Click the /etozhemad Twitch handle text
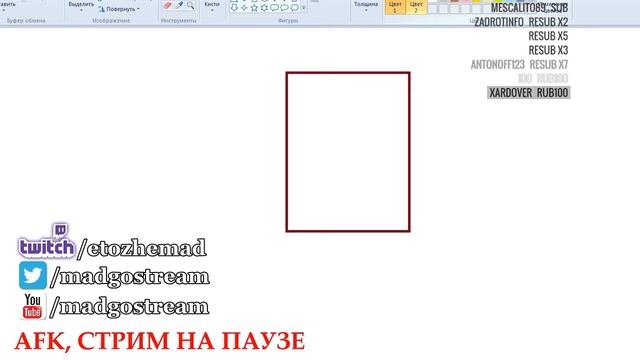 tap(142, 248)
